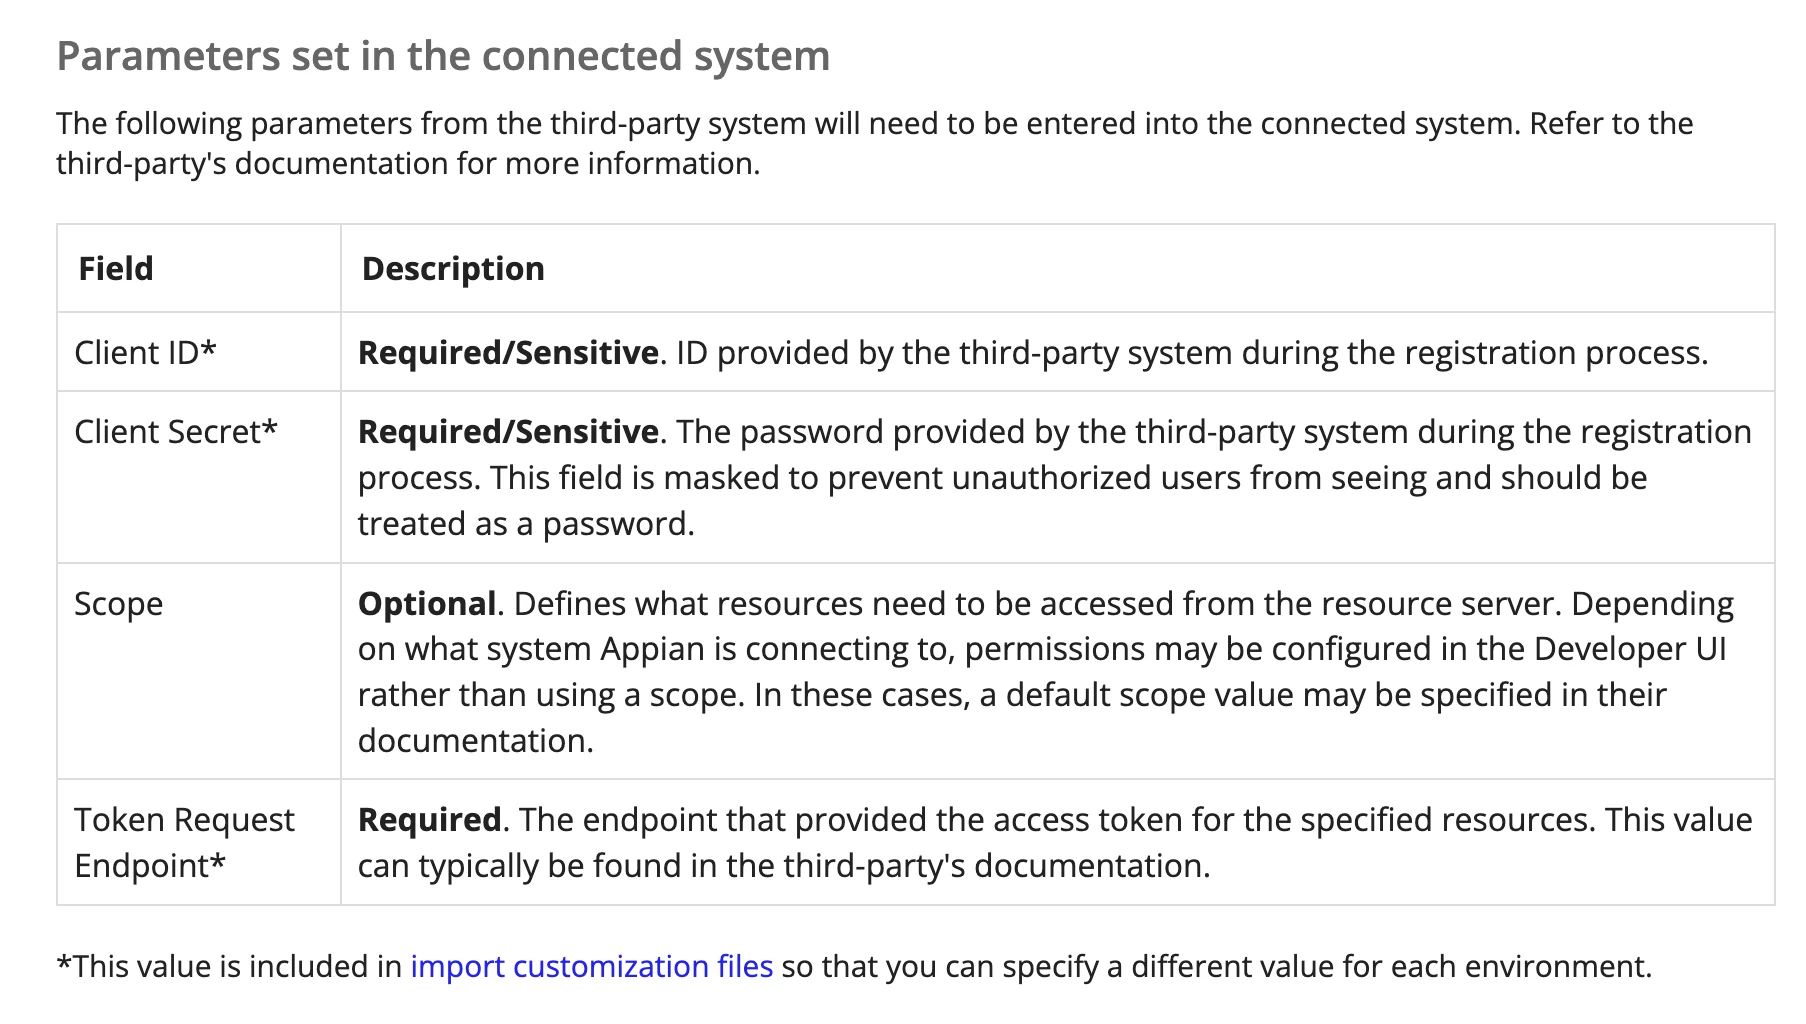Click bold 'Required' in Token Request Endpoint row
The image size is (1806, 1024).
430,819
